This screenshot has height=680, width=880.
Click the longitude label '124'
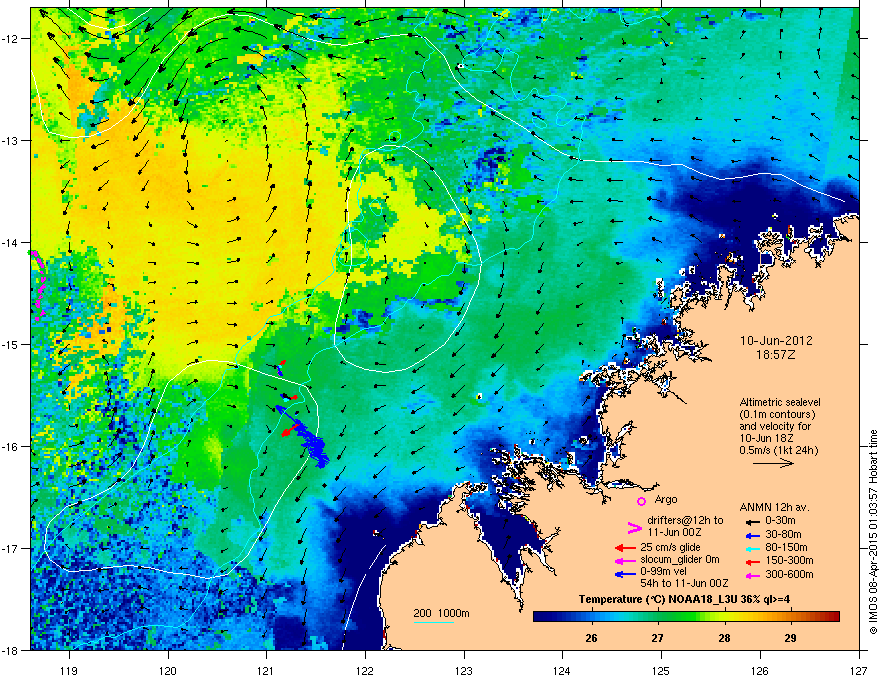pyautogui.click(x=563, y=670)
